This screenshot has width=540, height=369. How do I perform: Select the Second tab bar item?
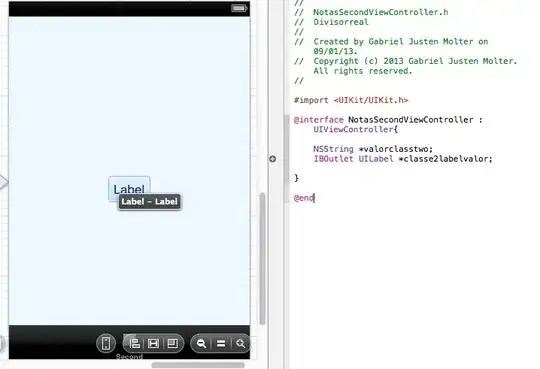pos(129,357)
